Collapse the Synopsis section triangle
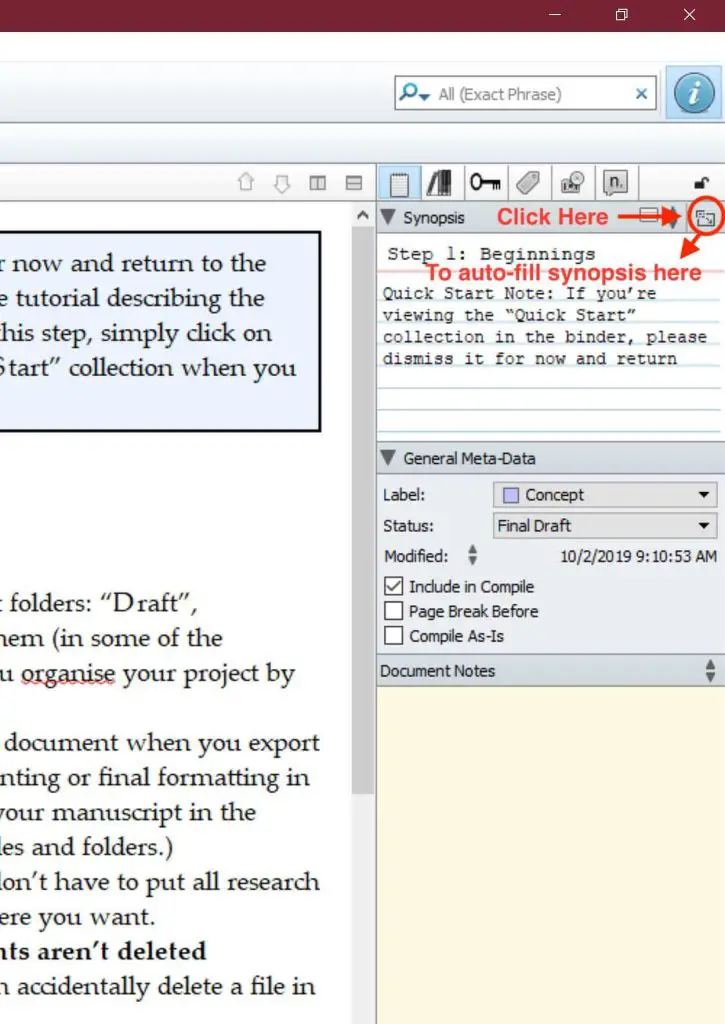 387,217
